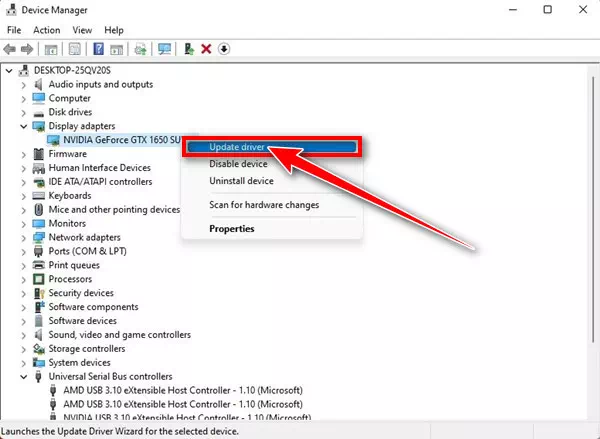Open the Action menu
This screenshot has height=439, width=600.
pos(46,30)
